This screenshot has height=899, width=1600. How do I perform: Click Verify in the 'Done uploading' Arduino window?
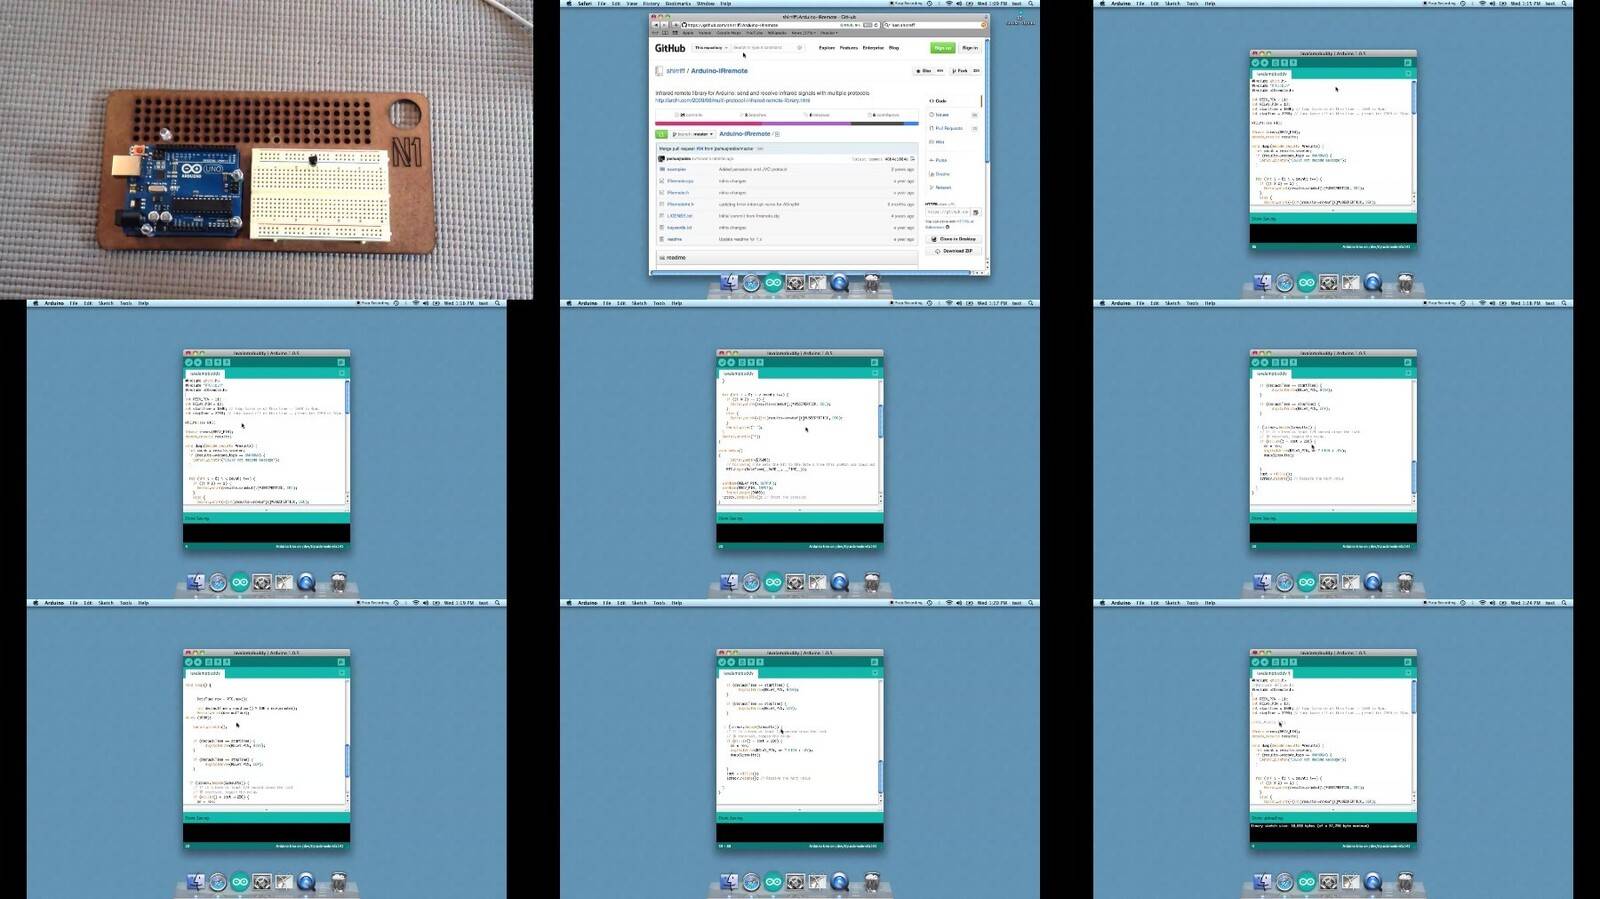(x=1255, y=662)
